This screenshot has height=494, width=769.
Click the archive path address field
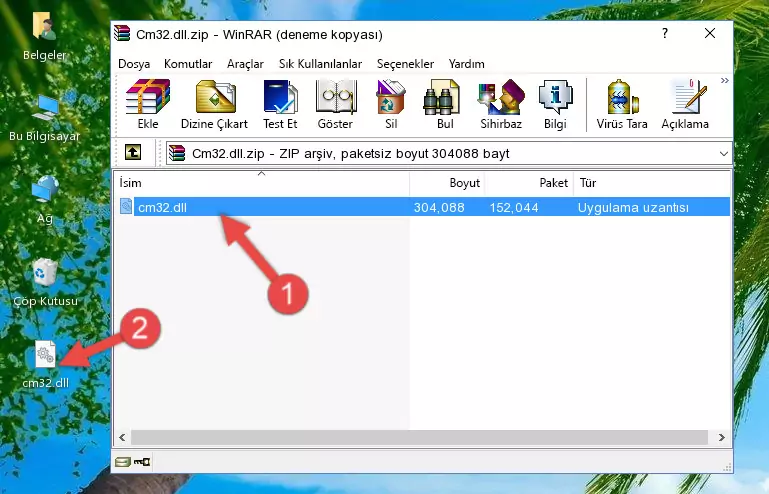tap(448, 154)
